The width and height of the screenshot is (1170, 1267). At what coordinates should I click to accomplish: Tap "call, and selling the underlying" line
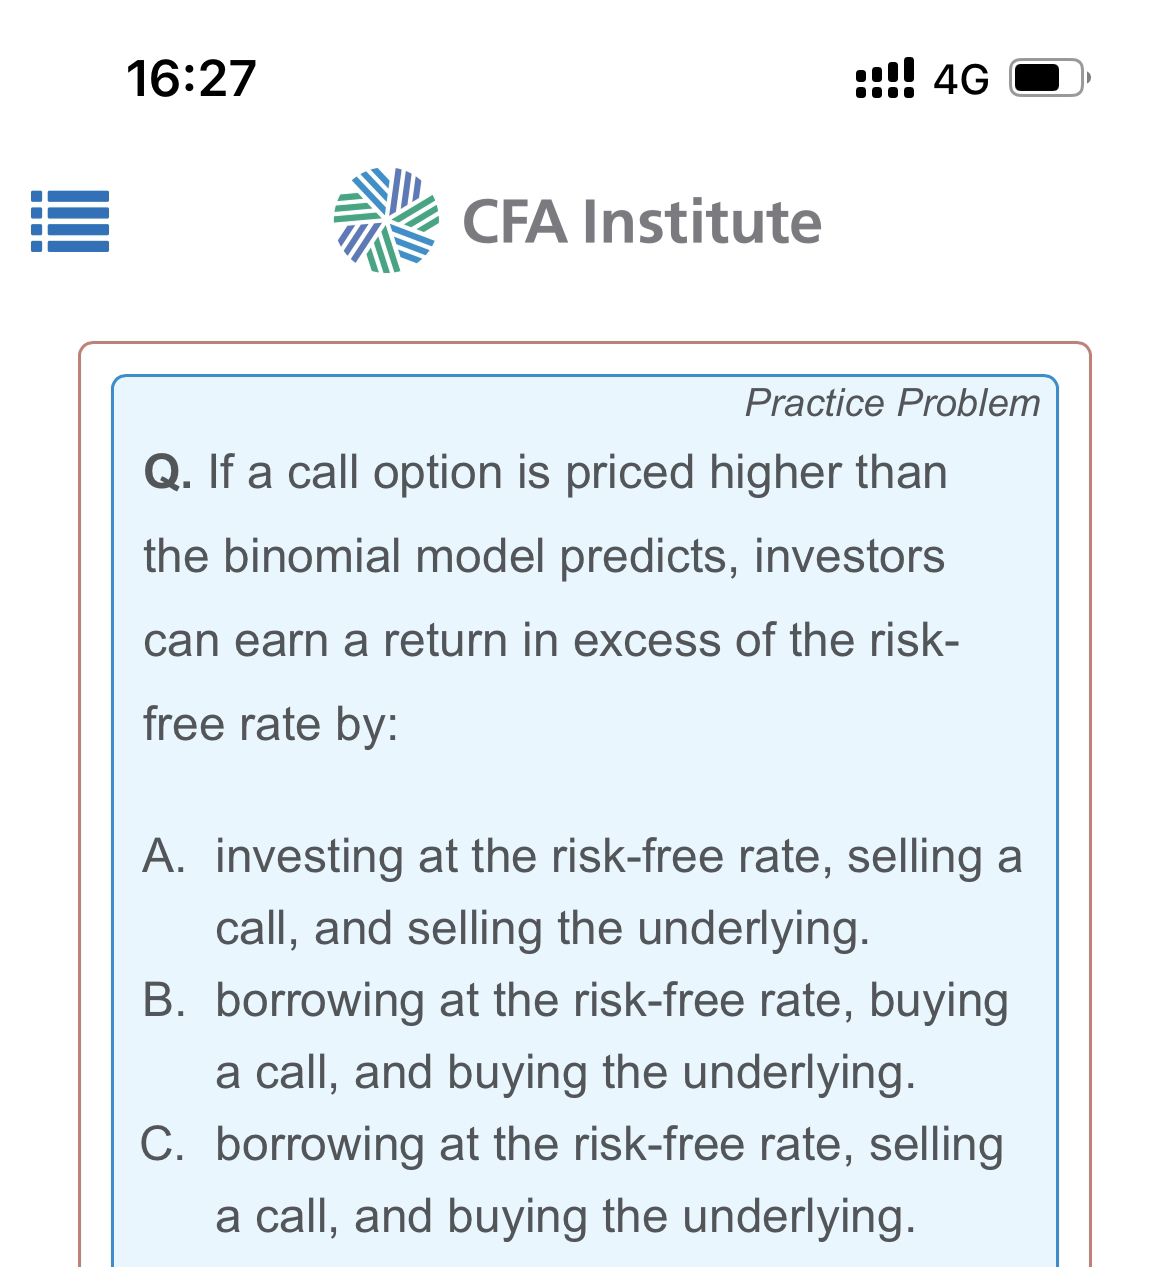coord(542,929)
